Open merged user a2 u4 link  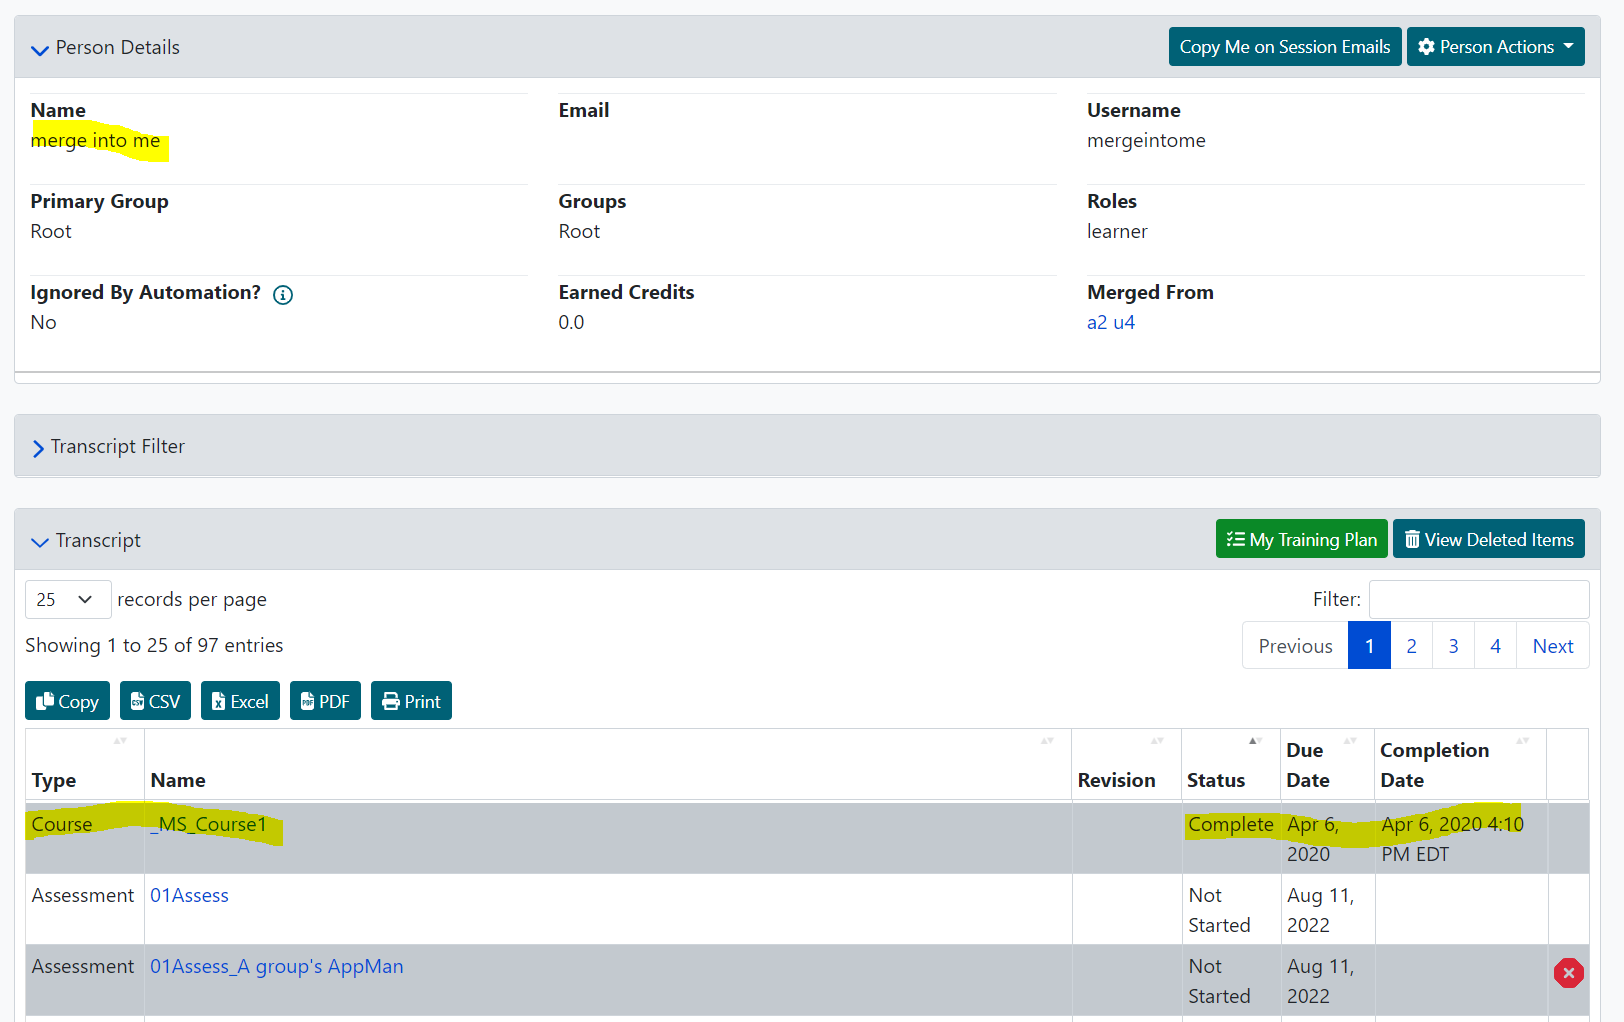pyautogui.click(x=1110, y=322)
